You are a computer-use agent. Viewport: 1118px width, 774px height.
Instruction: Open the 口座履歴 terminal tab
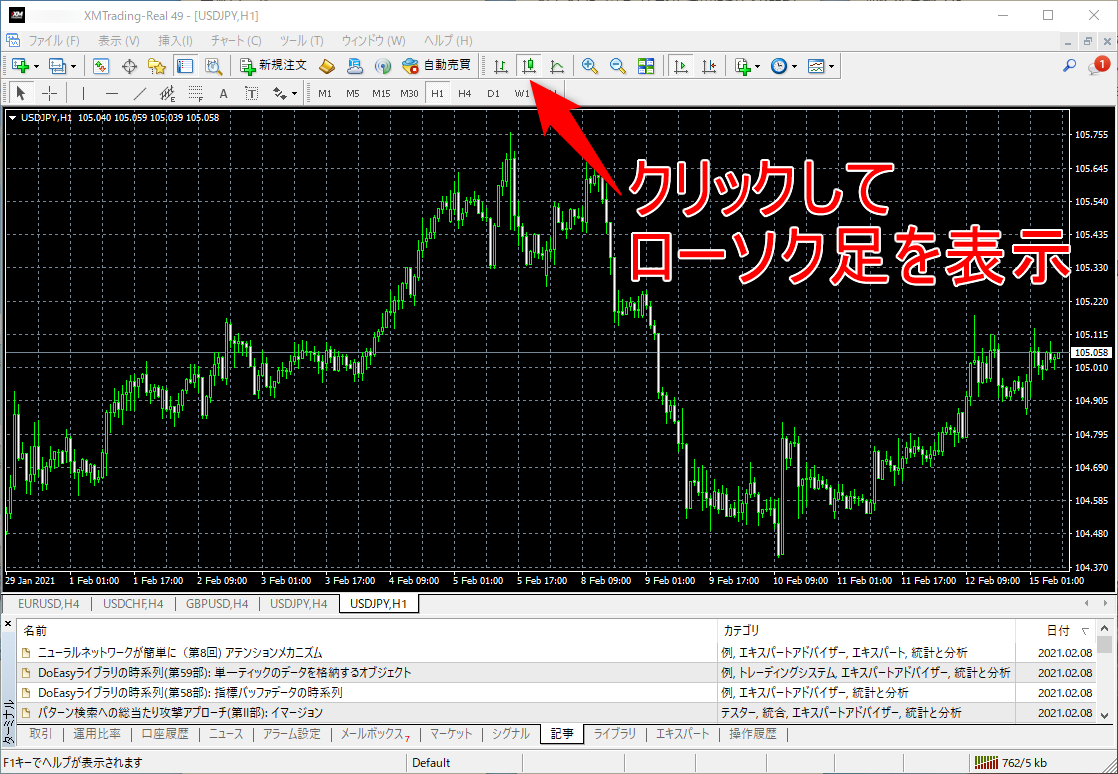tap(165, 733)
